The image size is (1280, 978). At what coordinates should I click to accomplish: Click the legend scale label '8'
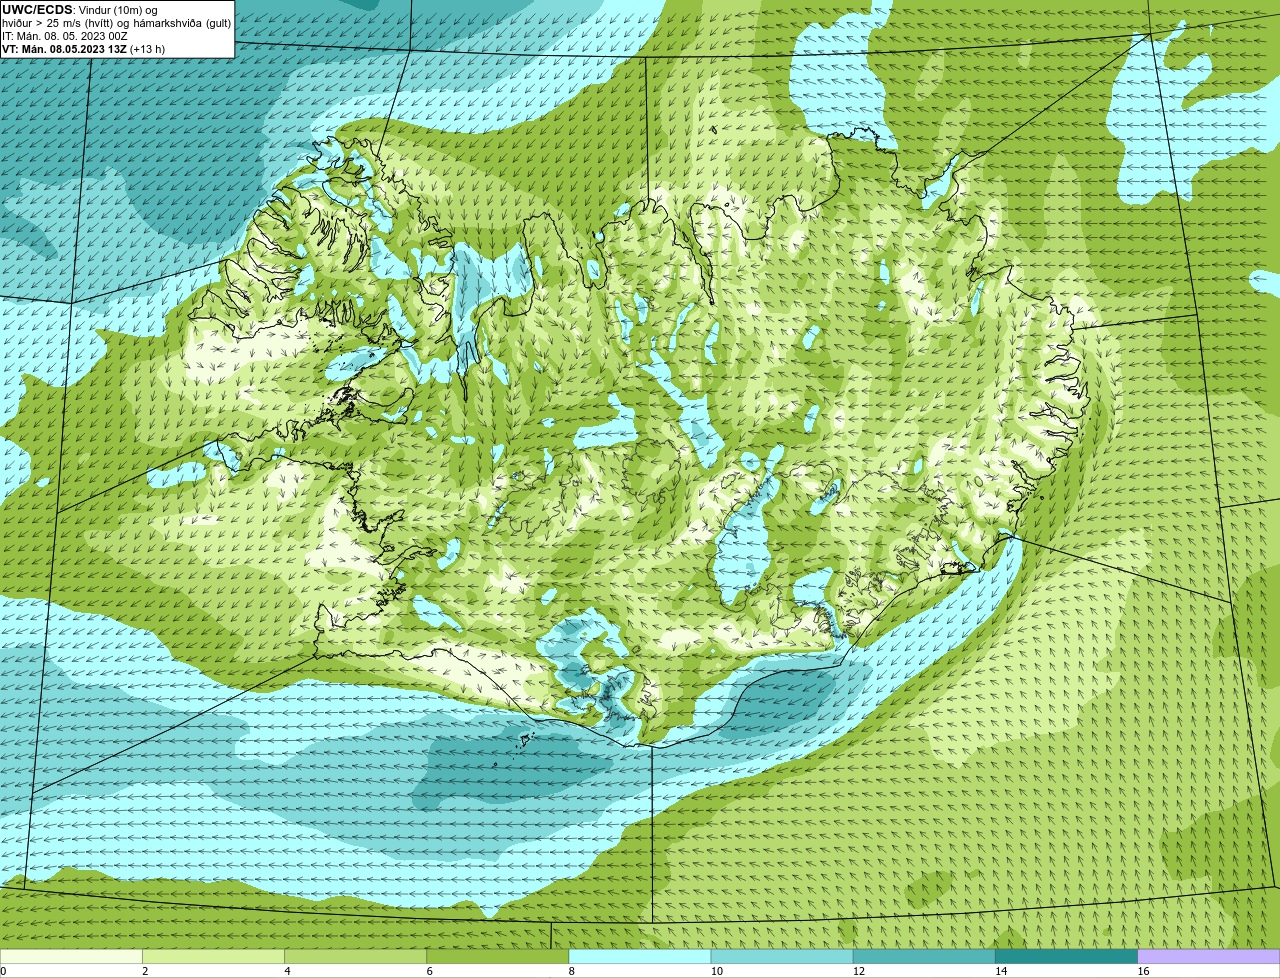(x=571, y=971)
